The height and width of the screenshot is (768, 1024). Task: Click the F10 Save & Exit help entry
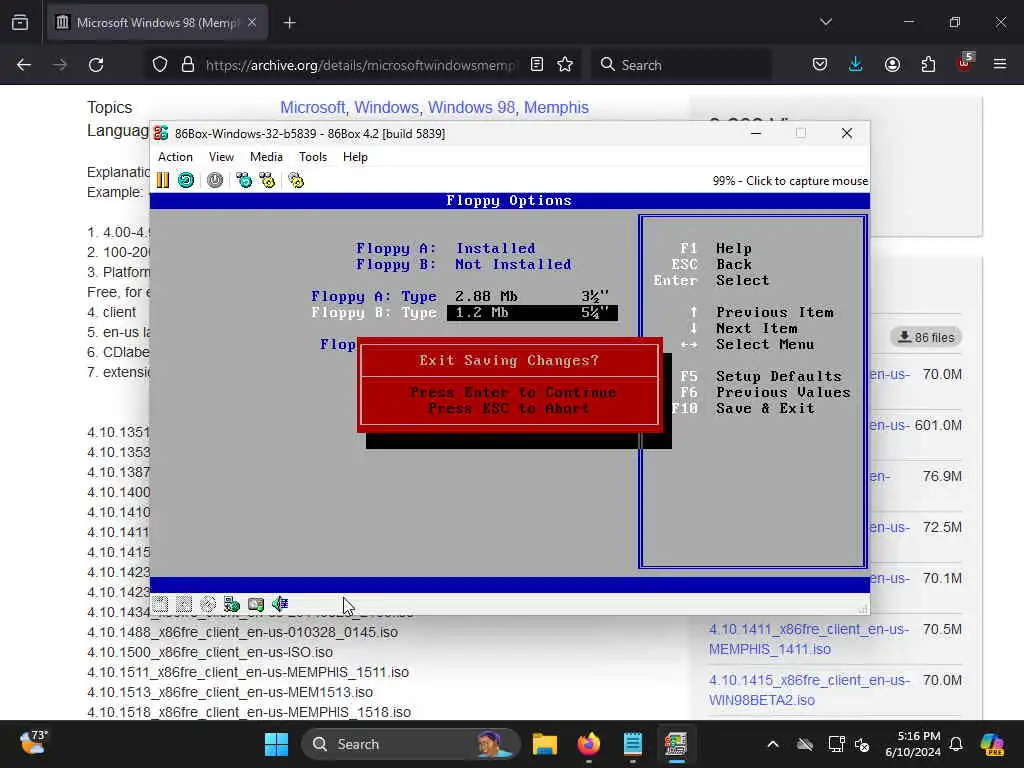[x=743, y=409]
